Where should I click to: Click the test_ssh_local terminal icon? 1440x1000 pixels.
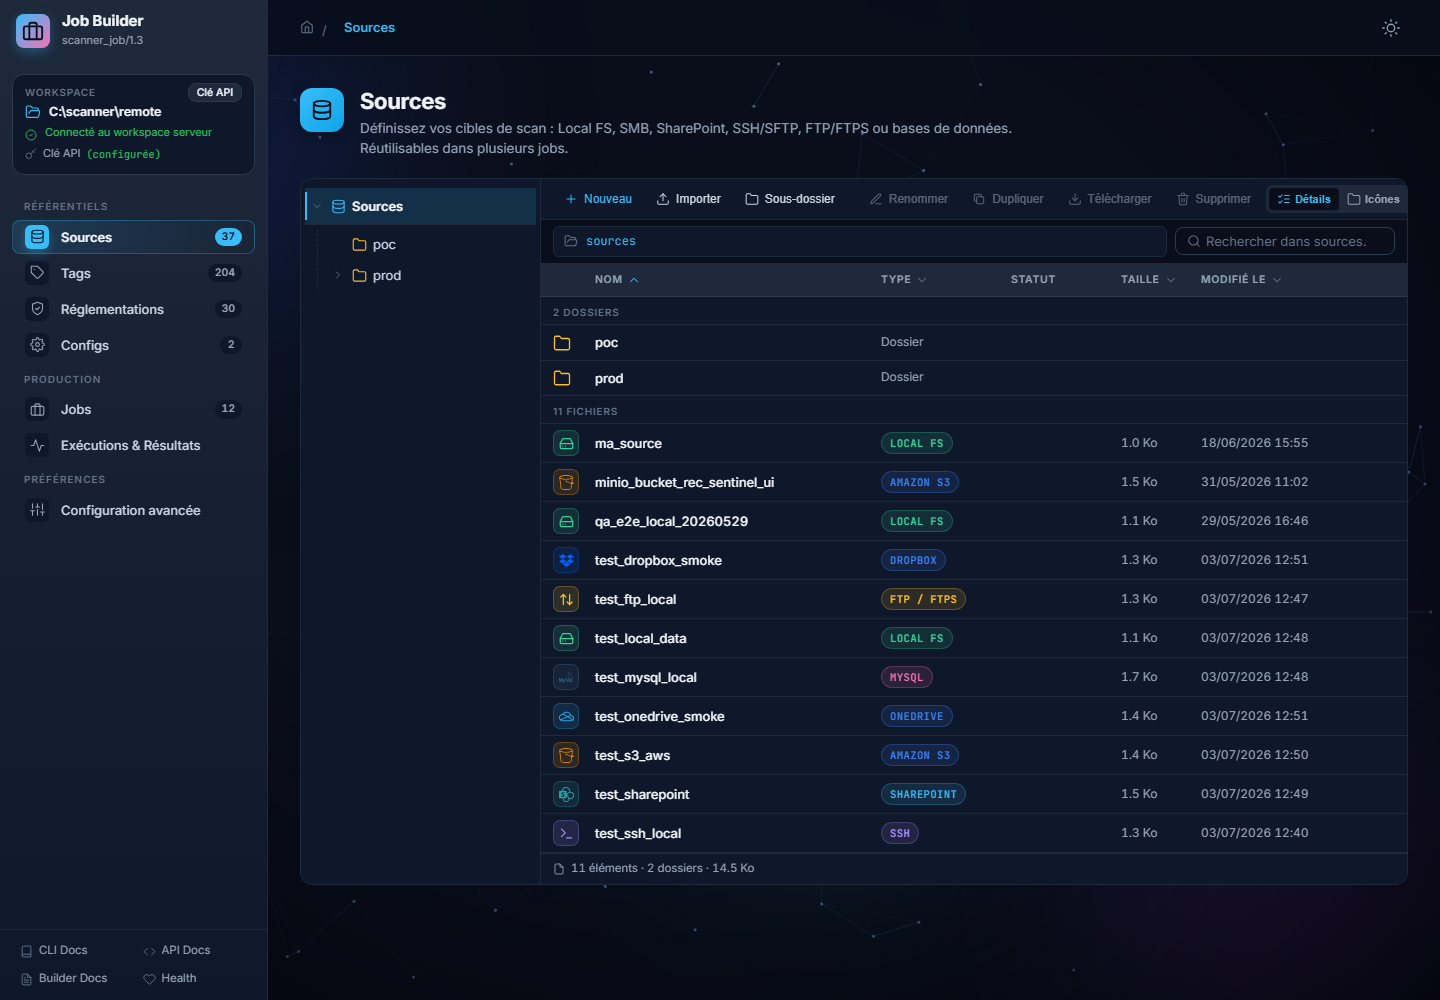[x=566, y=833]
